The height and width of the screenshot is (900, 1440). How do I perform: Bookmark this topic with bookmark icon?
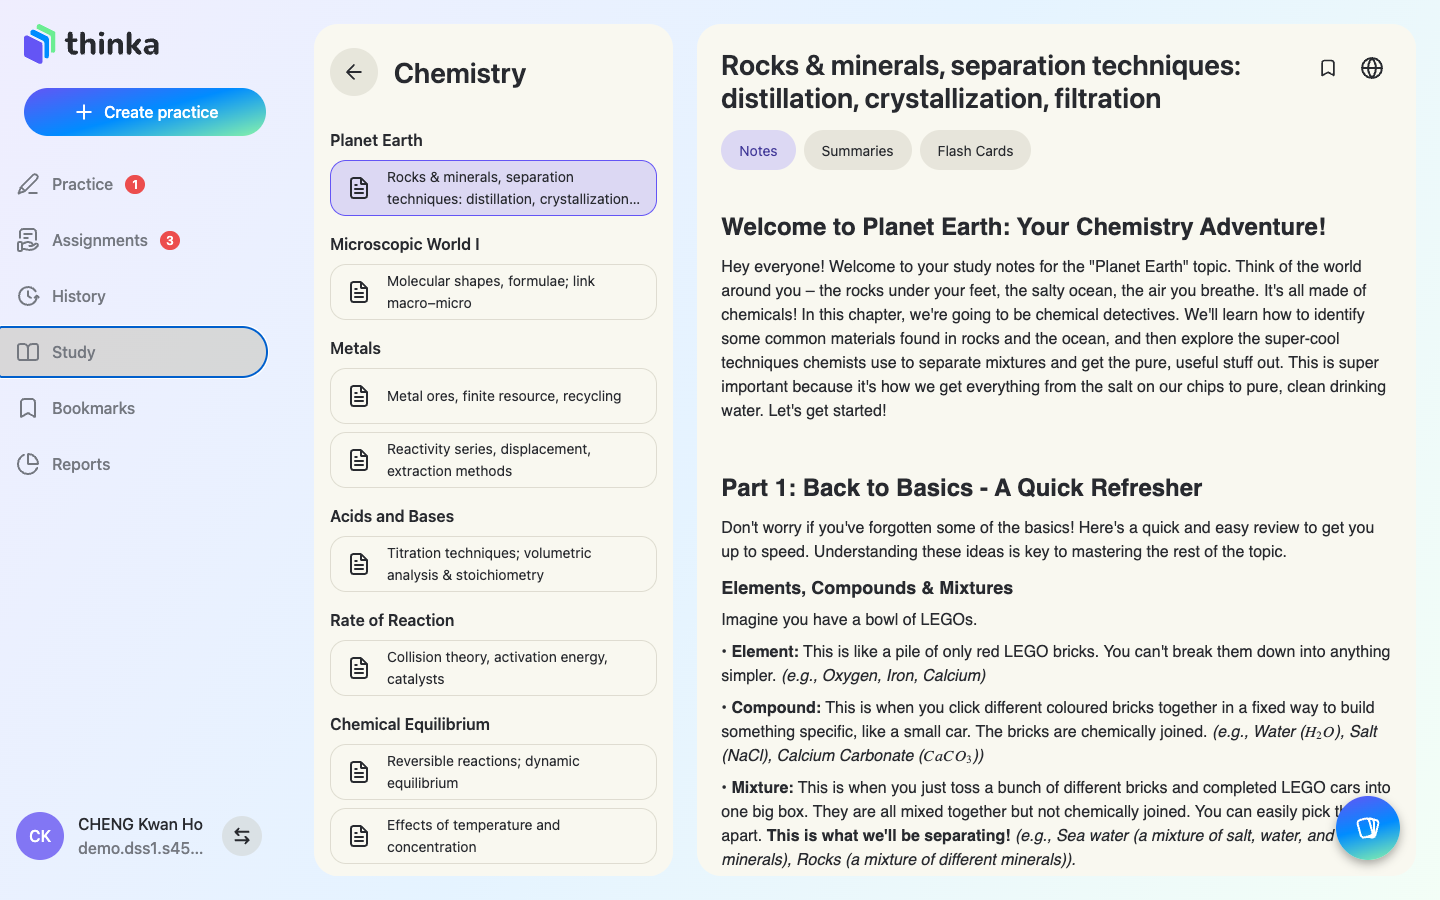(1328, 68)
